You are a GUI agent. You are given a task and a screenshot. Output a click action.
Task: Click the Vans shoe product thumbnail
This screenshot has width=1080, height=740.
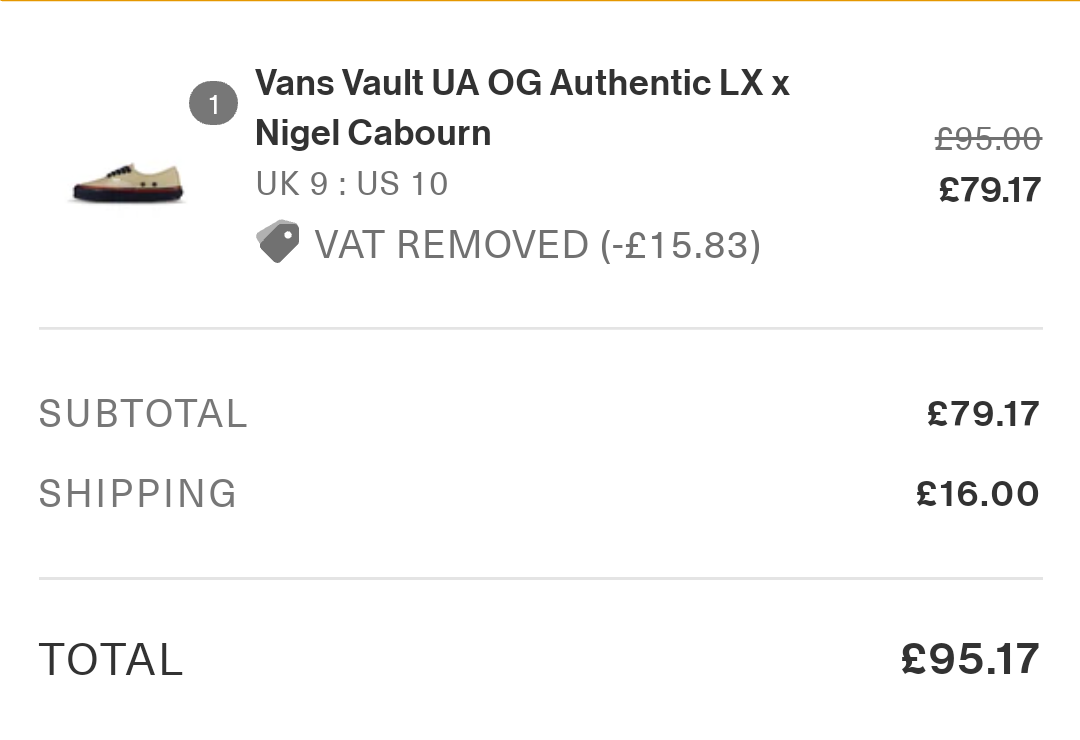point(128,185)
